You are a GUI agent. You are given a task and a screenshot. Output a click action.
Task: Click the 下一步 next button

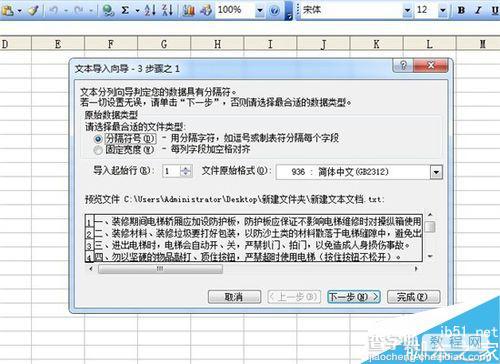click(x=354, y=297)
